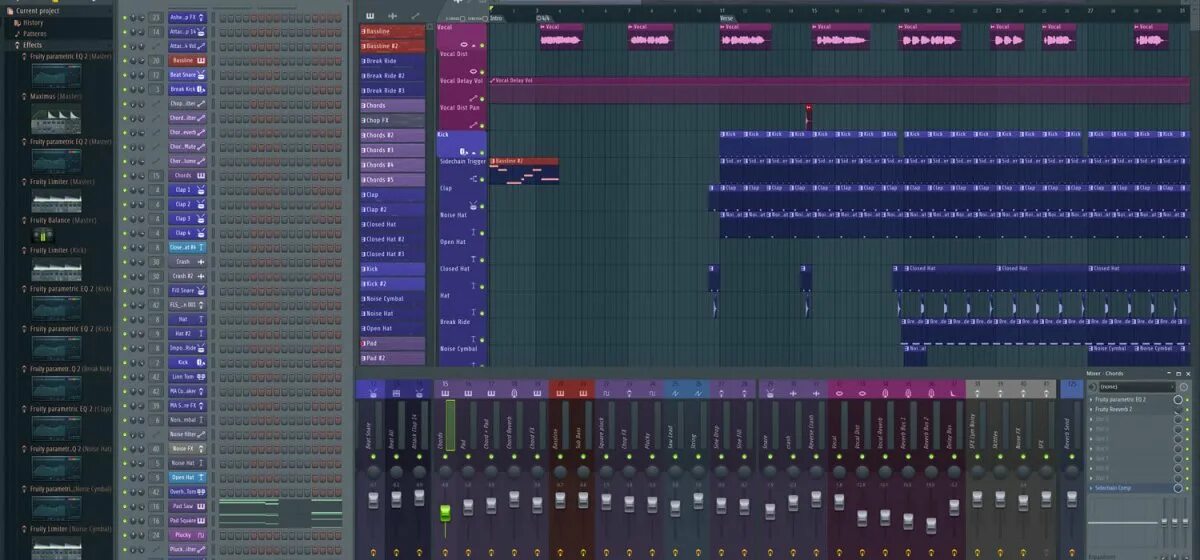
Task: Click mixer track number 20 for Bassline channel
Action: (x=156, y=60)
